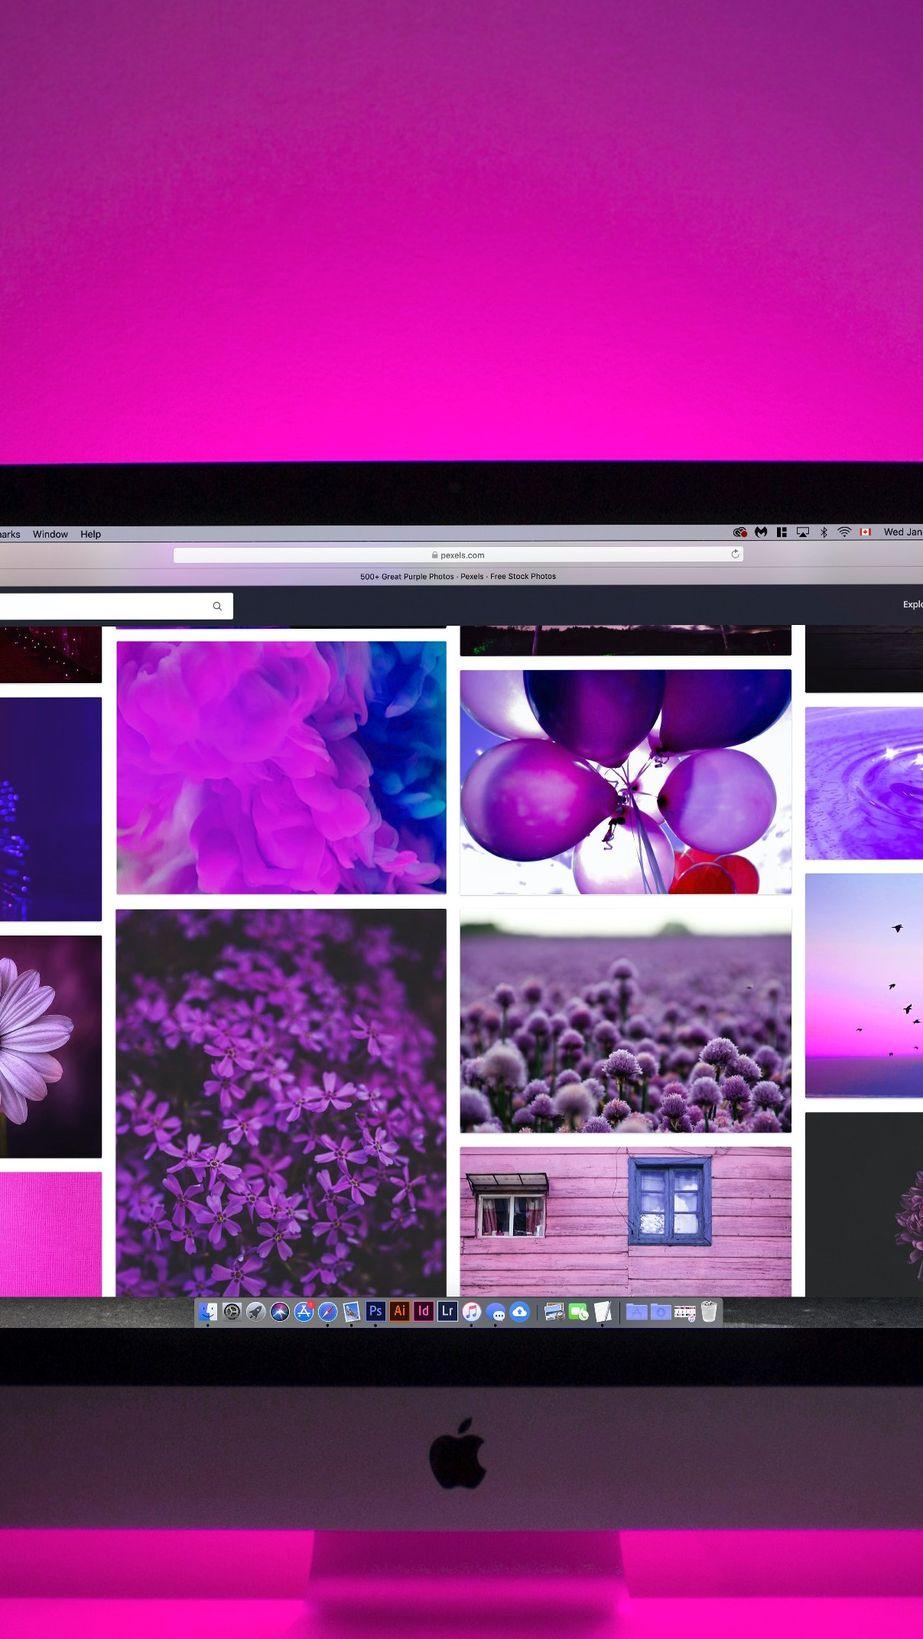Screen dimensions: 923x1639
Task: Open System Preferences in the dock
Action: (232, 1311)
